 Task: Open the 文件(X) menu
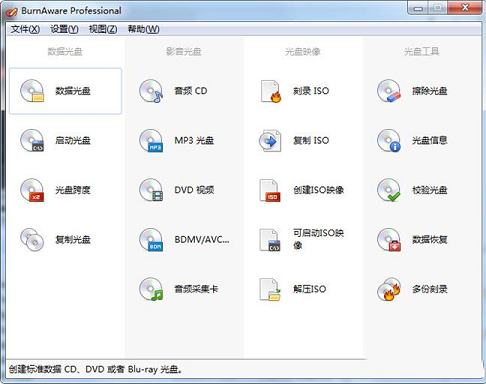pos(25,29)
